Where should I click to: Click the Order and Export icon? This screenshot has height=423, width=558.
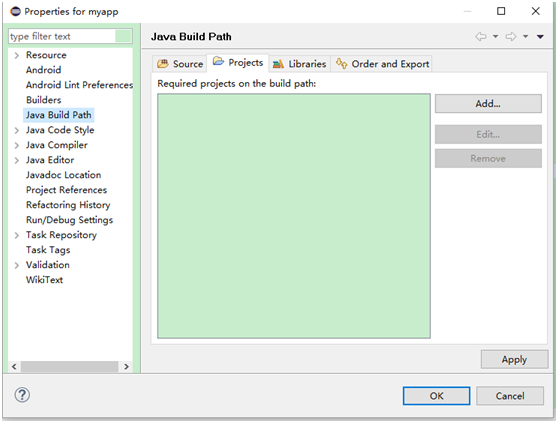point(342,64)
